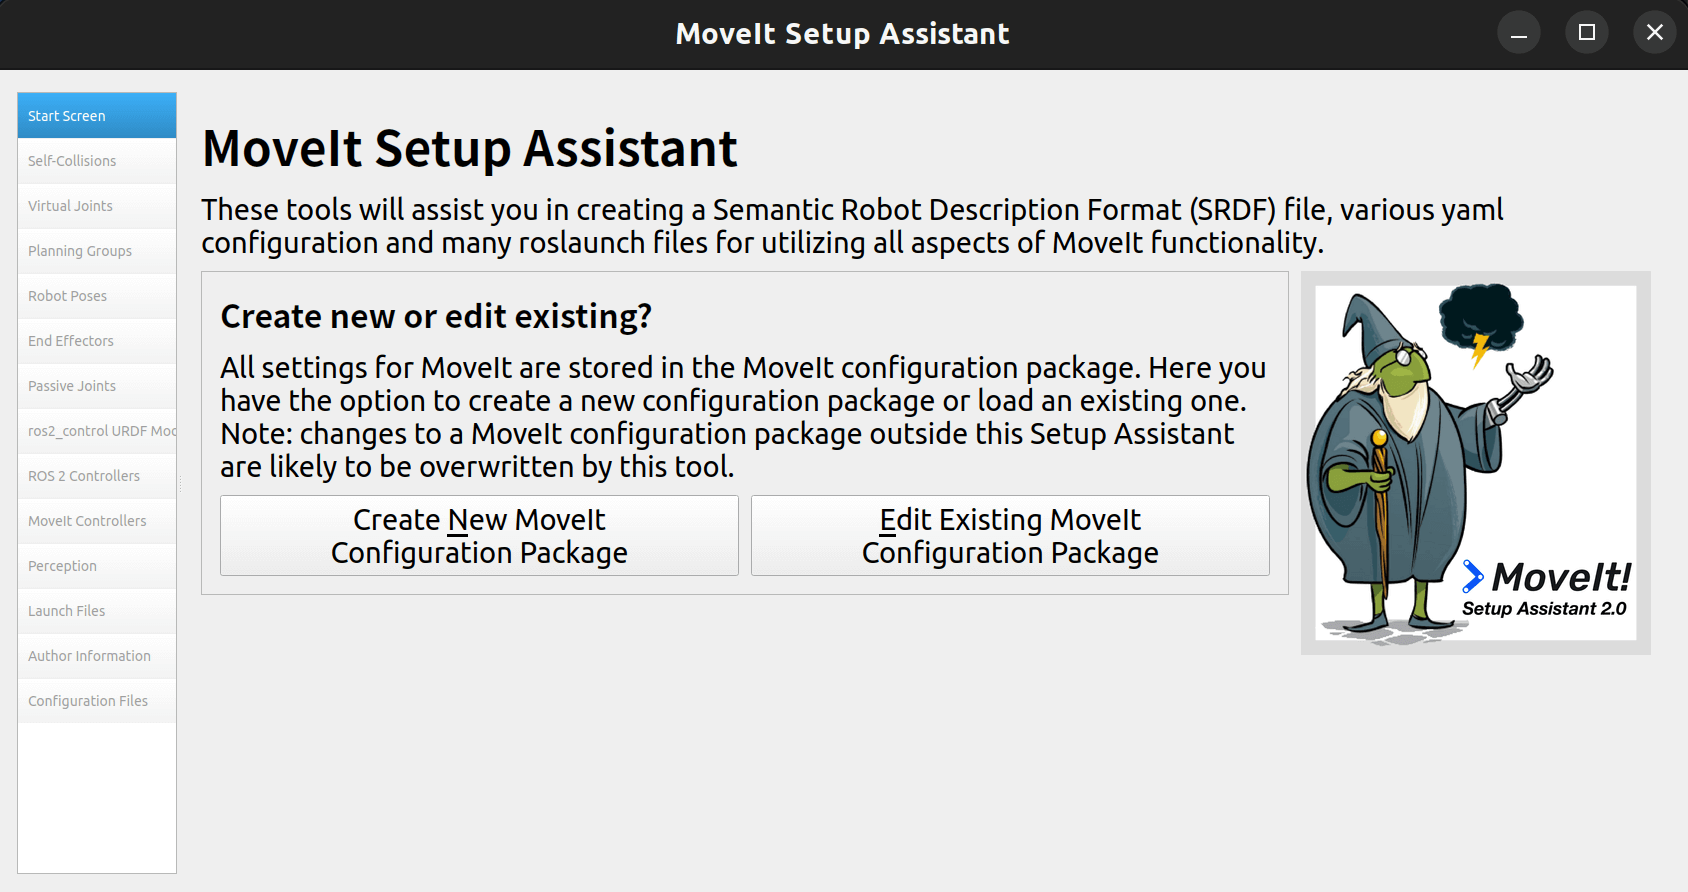
Task: Open ROS 2 Controllers page
Action: 96,476
